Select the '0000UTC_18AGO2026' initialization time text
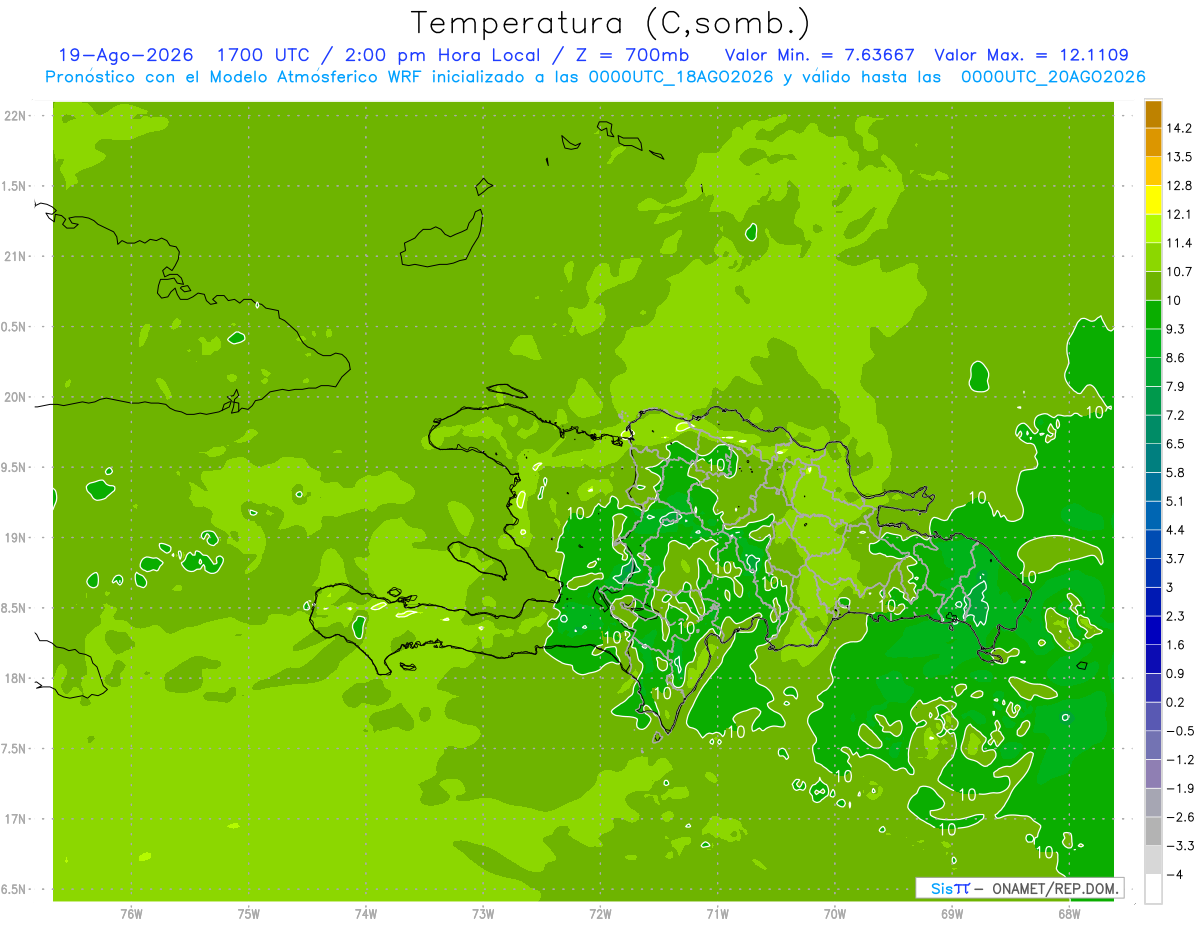Image resolution: width=1200 pixels, height=927 pixels. click(682, 76)
